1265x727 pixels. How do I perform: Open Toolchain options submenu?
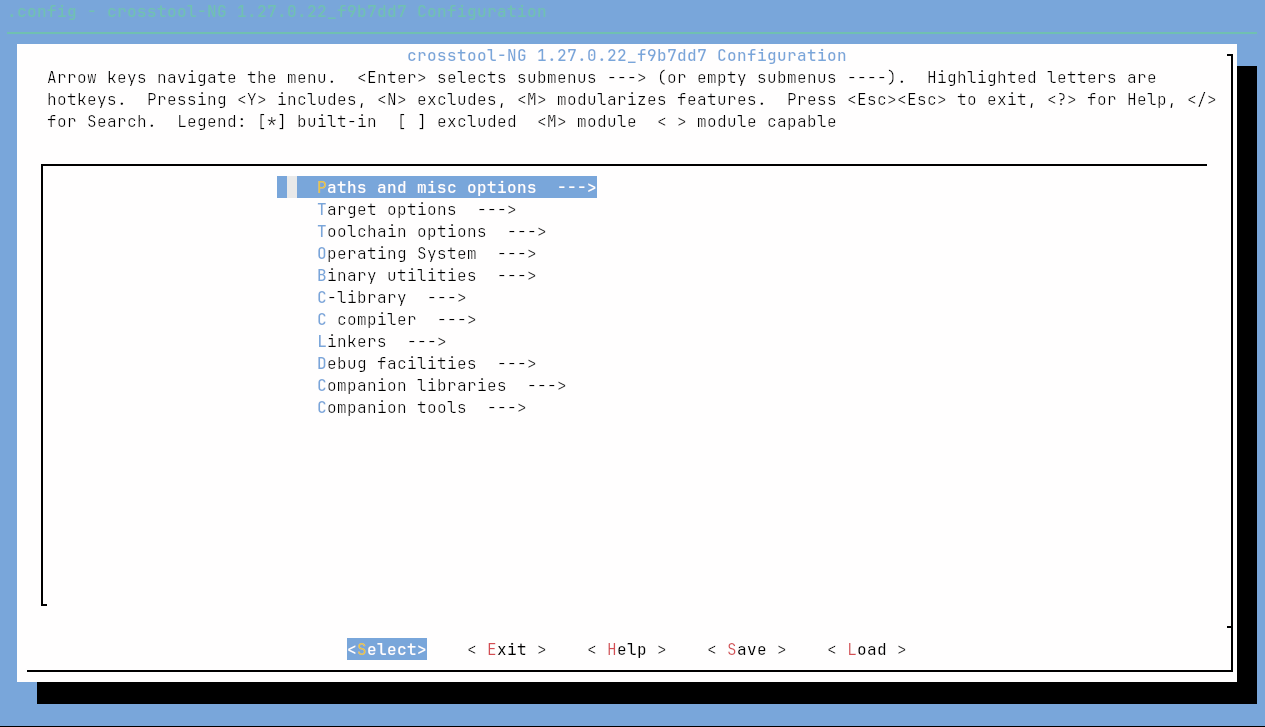point(431,231)
